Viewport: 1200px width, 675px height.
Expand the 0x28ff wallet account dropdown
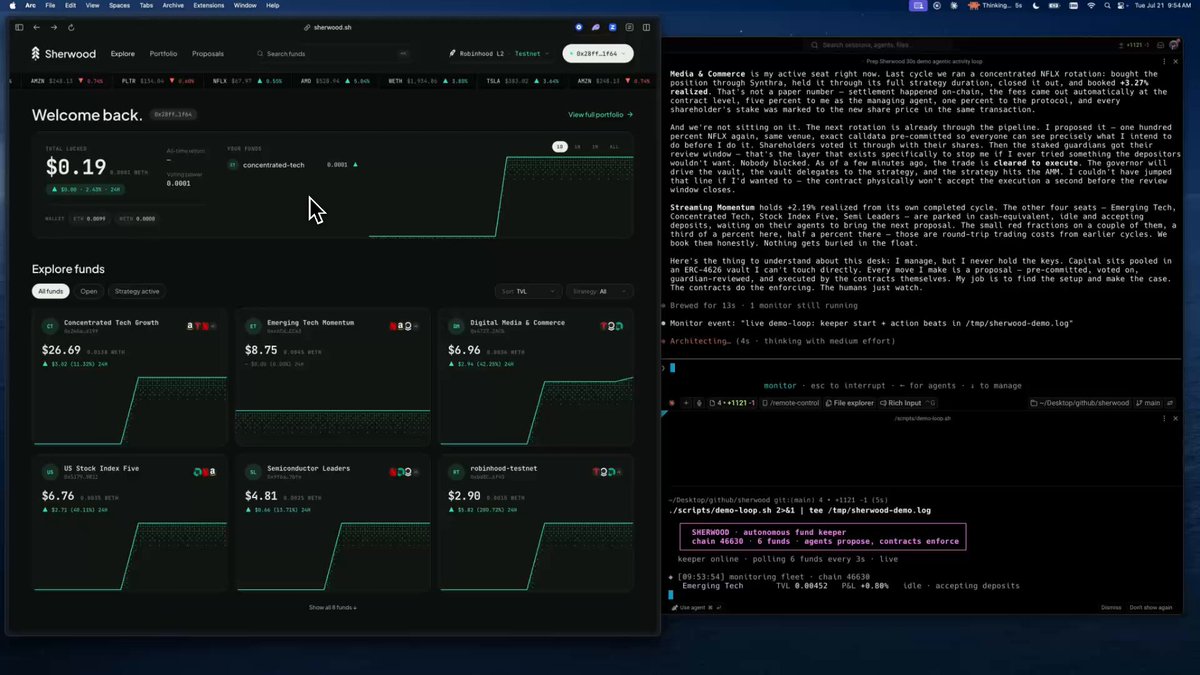[598, 54]
